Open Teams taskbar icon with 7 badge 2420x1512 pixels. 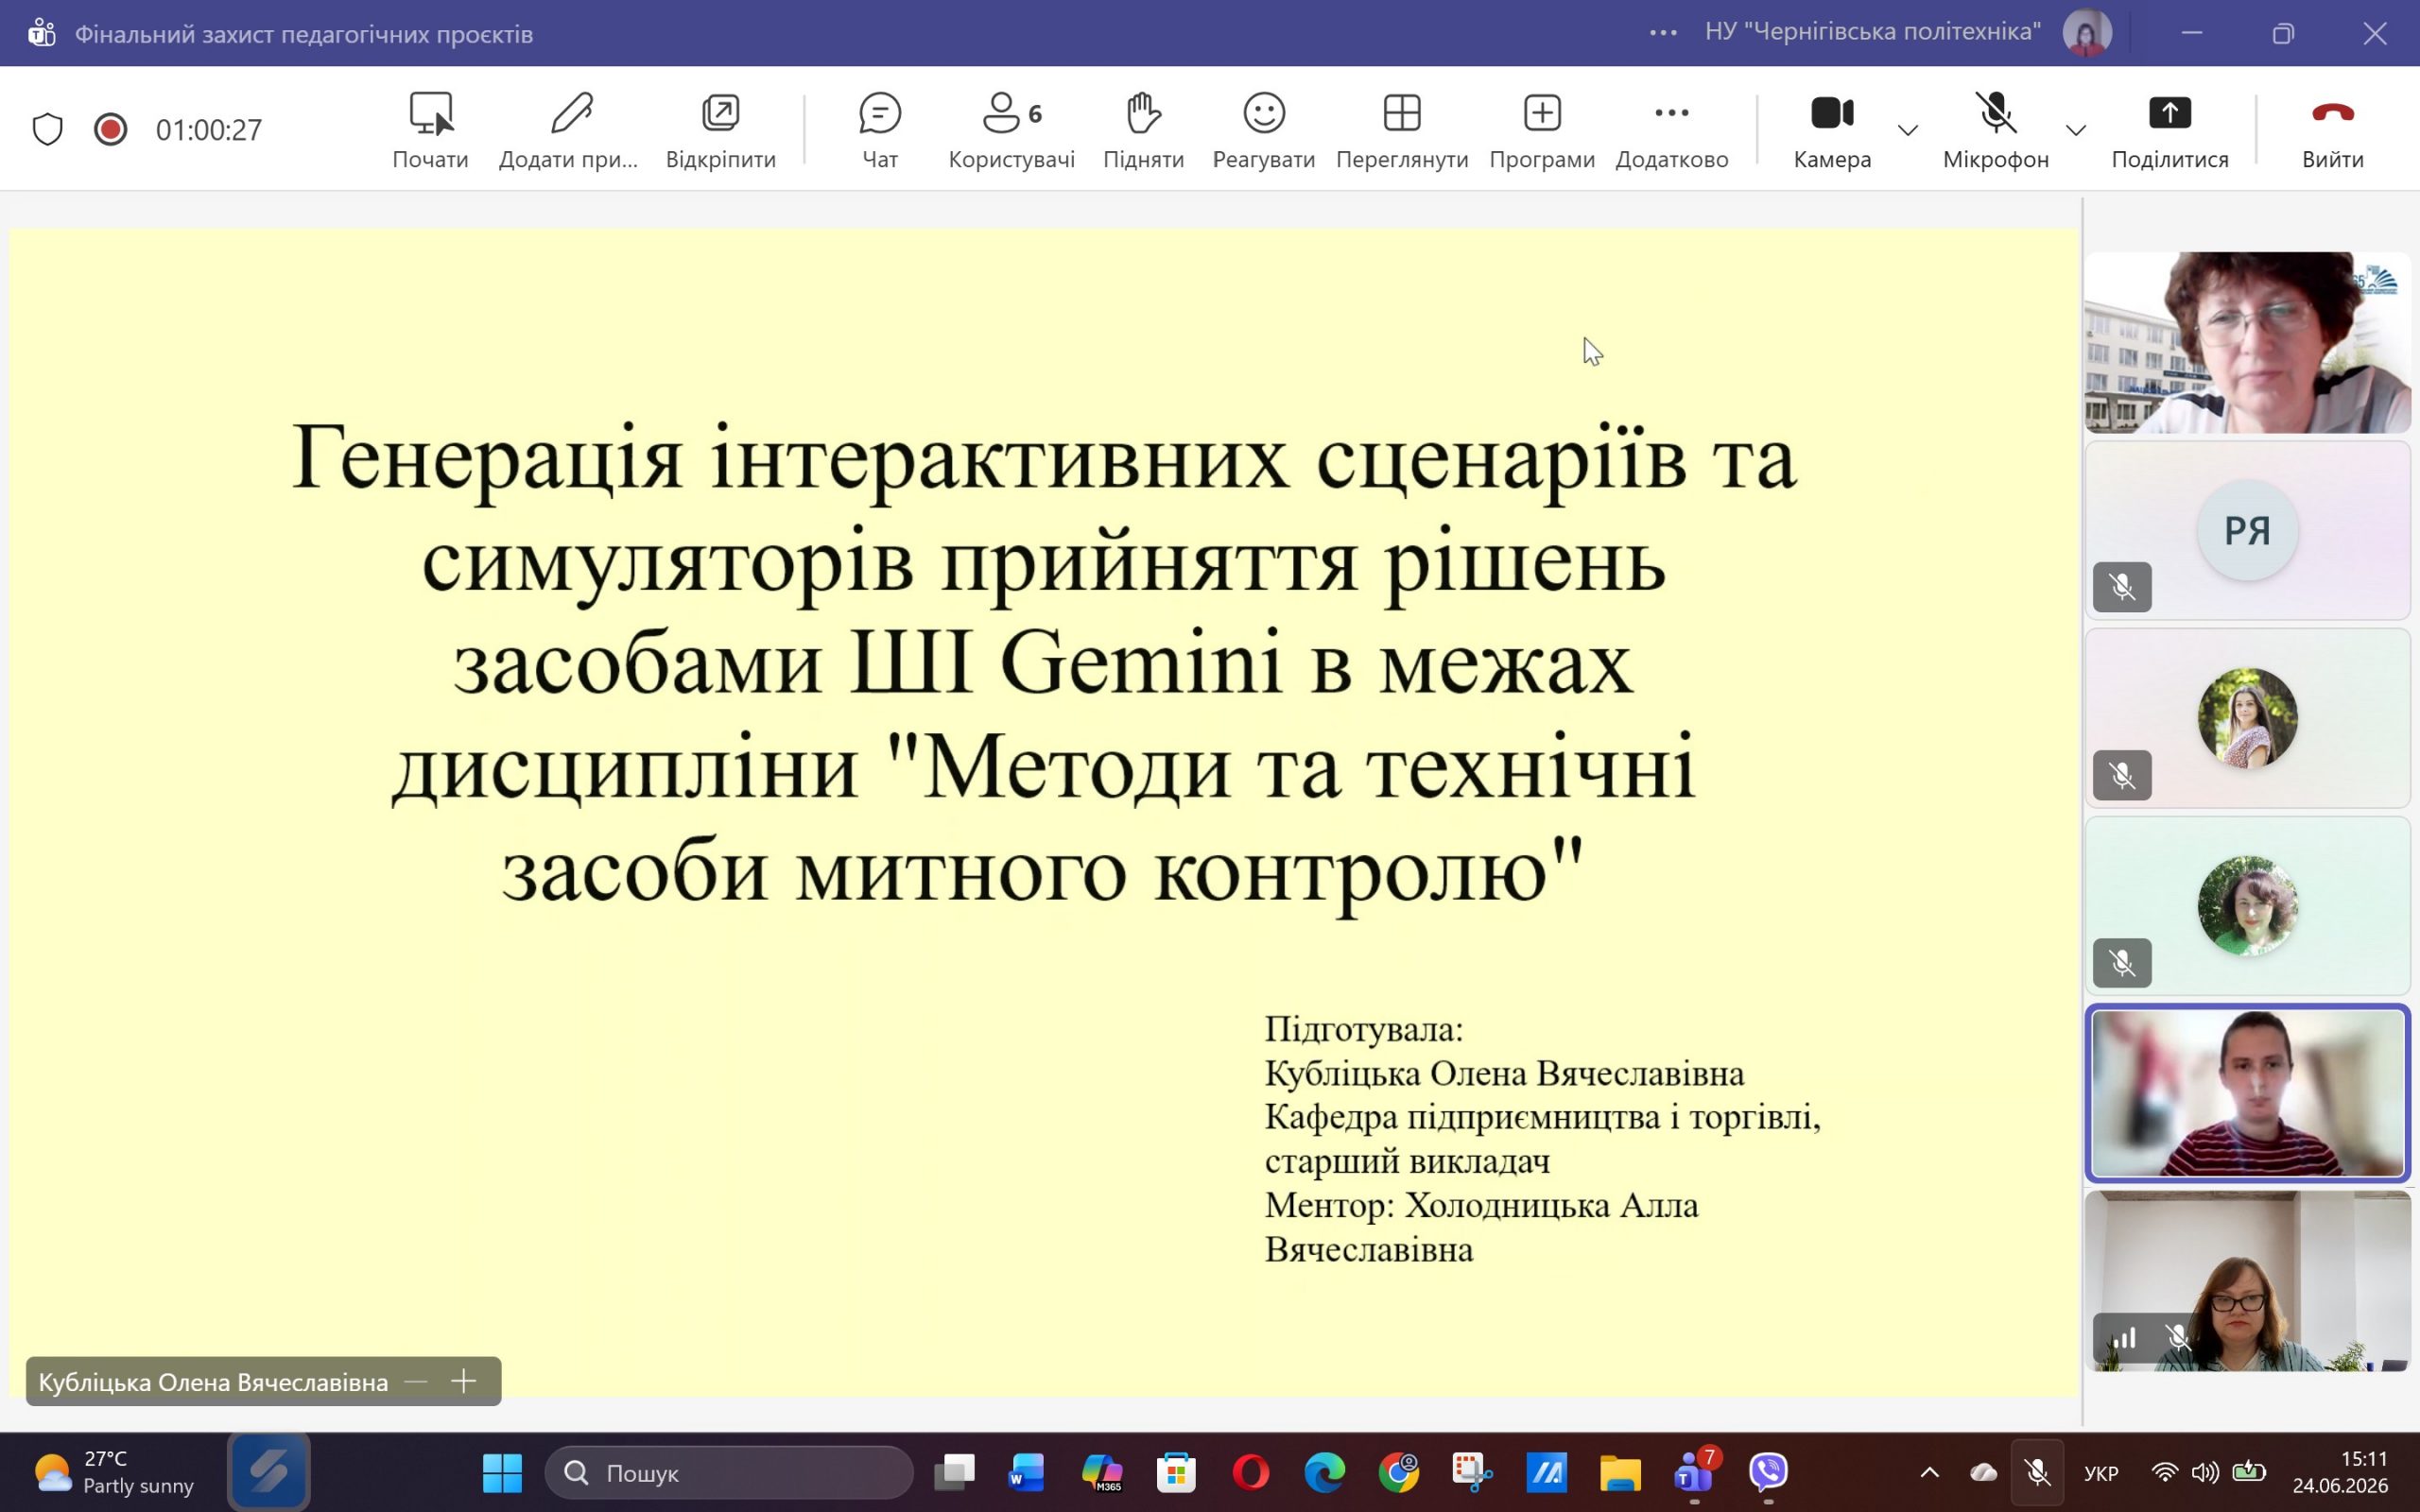(1695, 1472)
